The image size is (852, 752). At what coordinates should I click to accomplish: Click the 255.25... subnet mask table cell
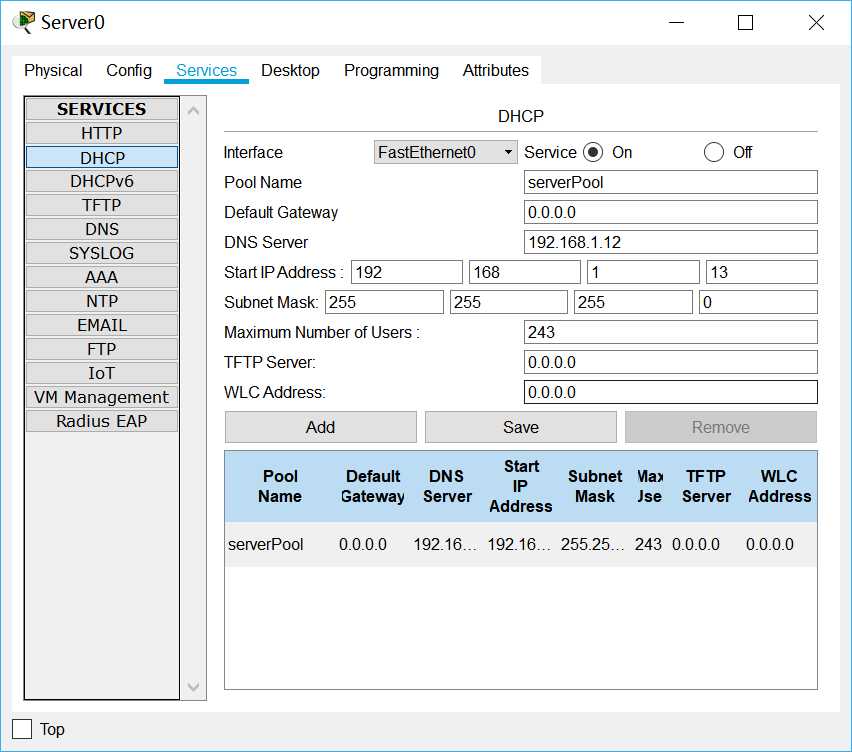592,544
